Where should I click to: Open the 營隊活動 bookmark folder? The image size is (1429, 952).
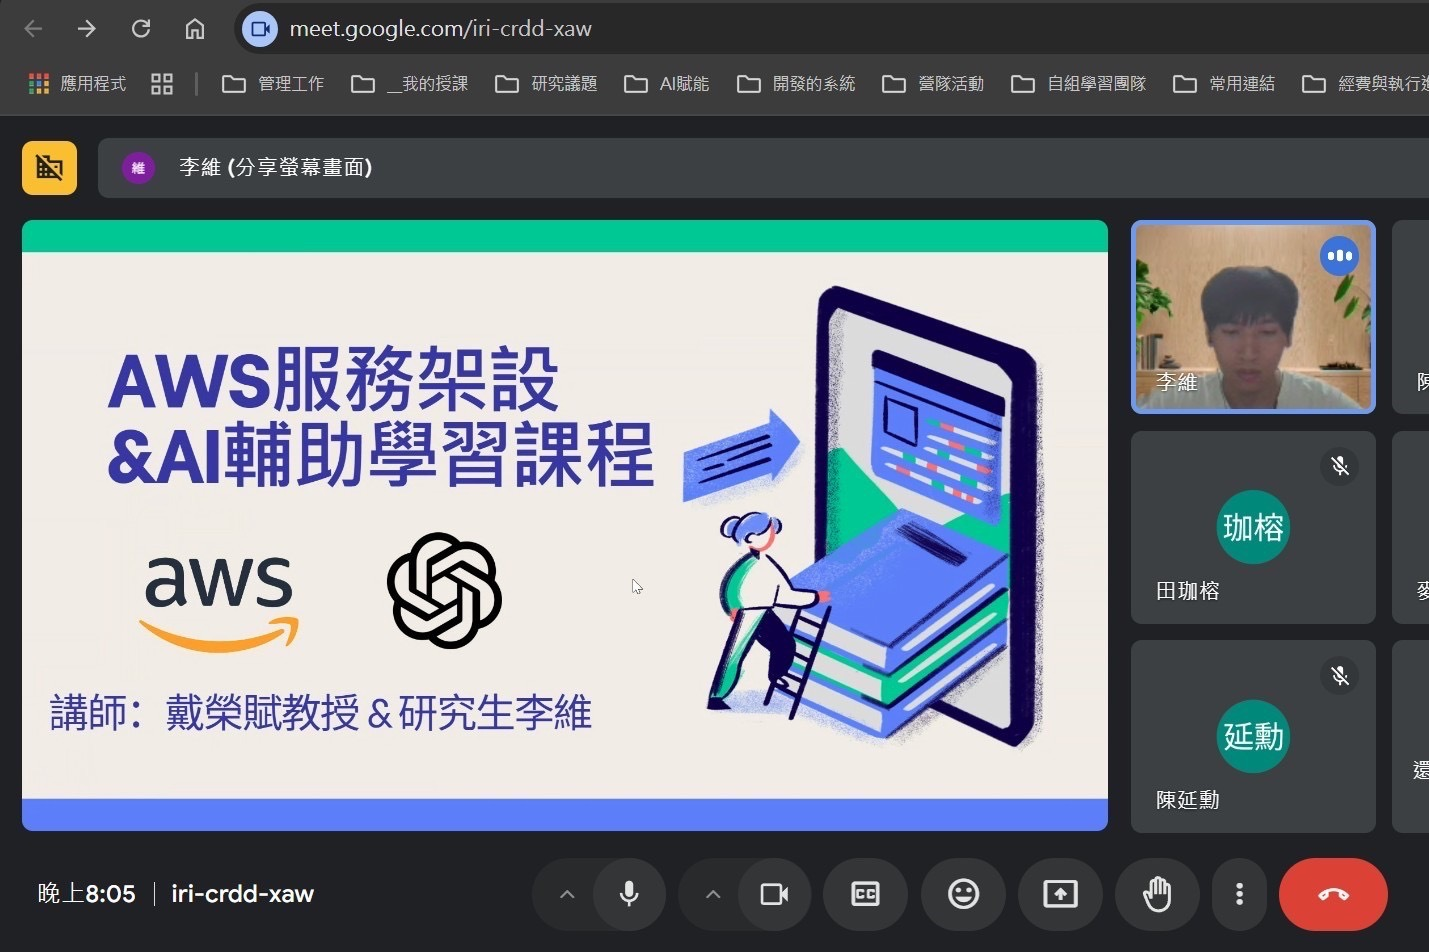pyautogui.click(x=933, y=84)
